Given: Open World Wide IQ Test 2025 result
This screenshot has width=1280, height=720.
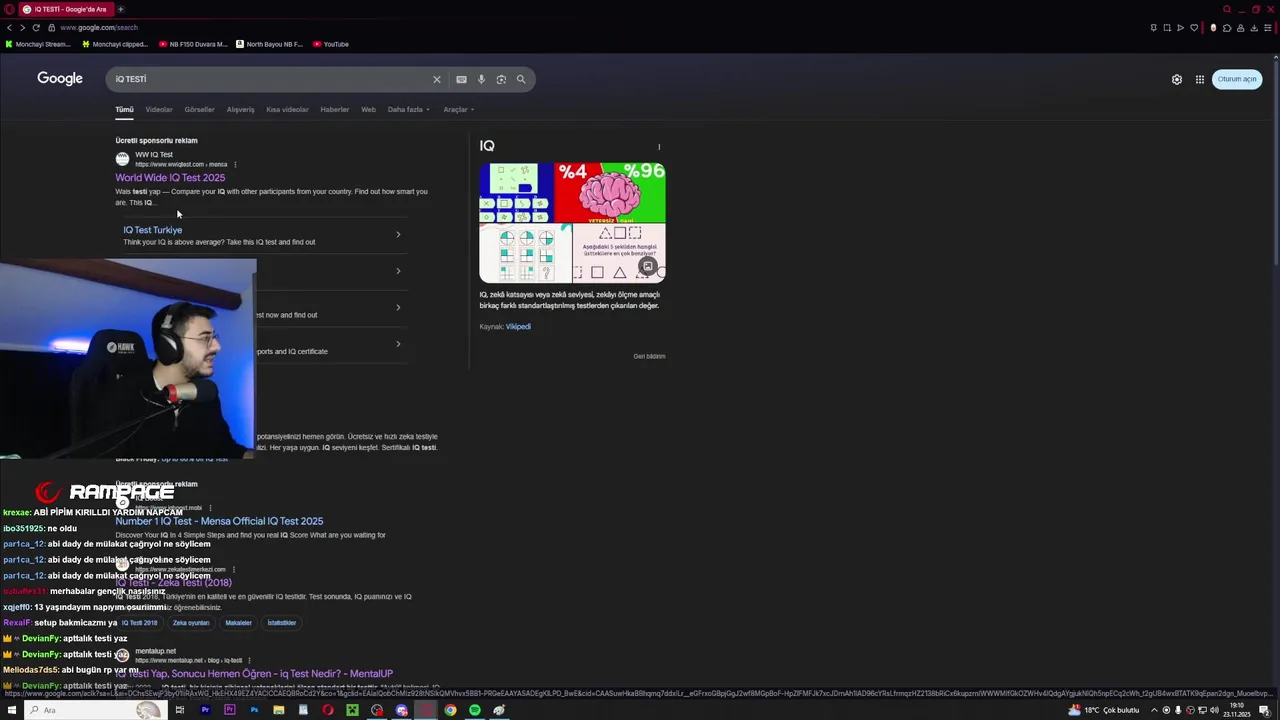Looking at the screenshot, I should coord(170,177).
